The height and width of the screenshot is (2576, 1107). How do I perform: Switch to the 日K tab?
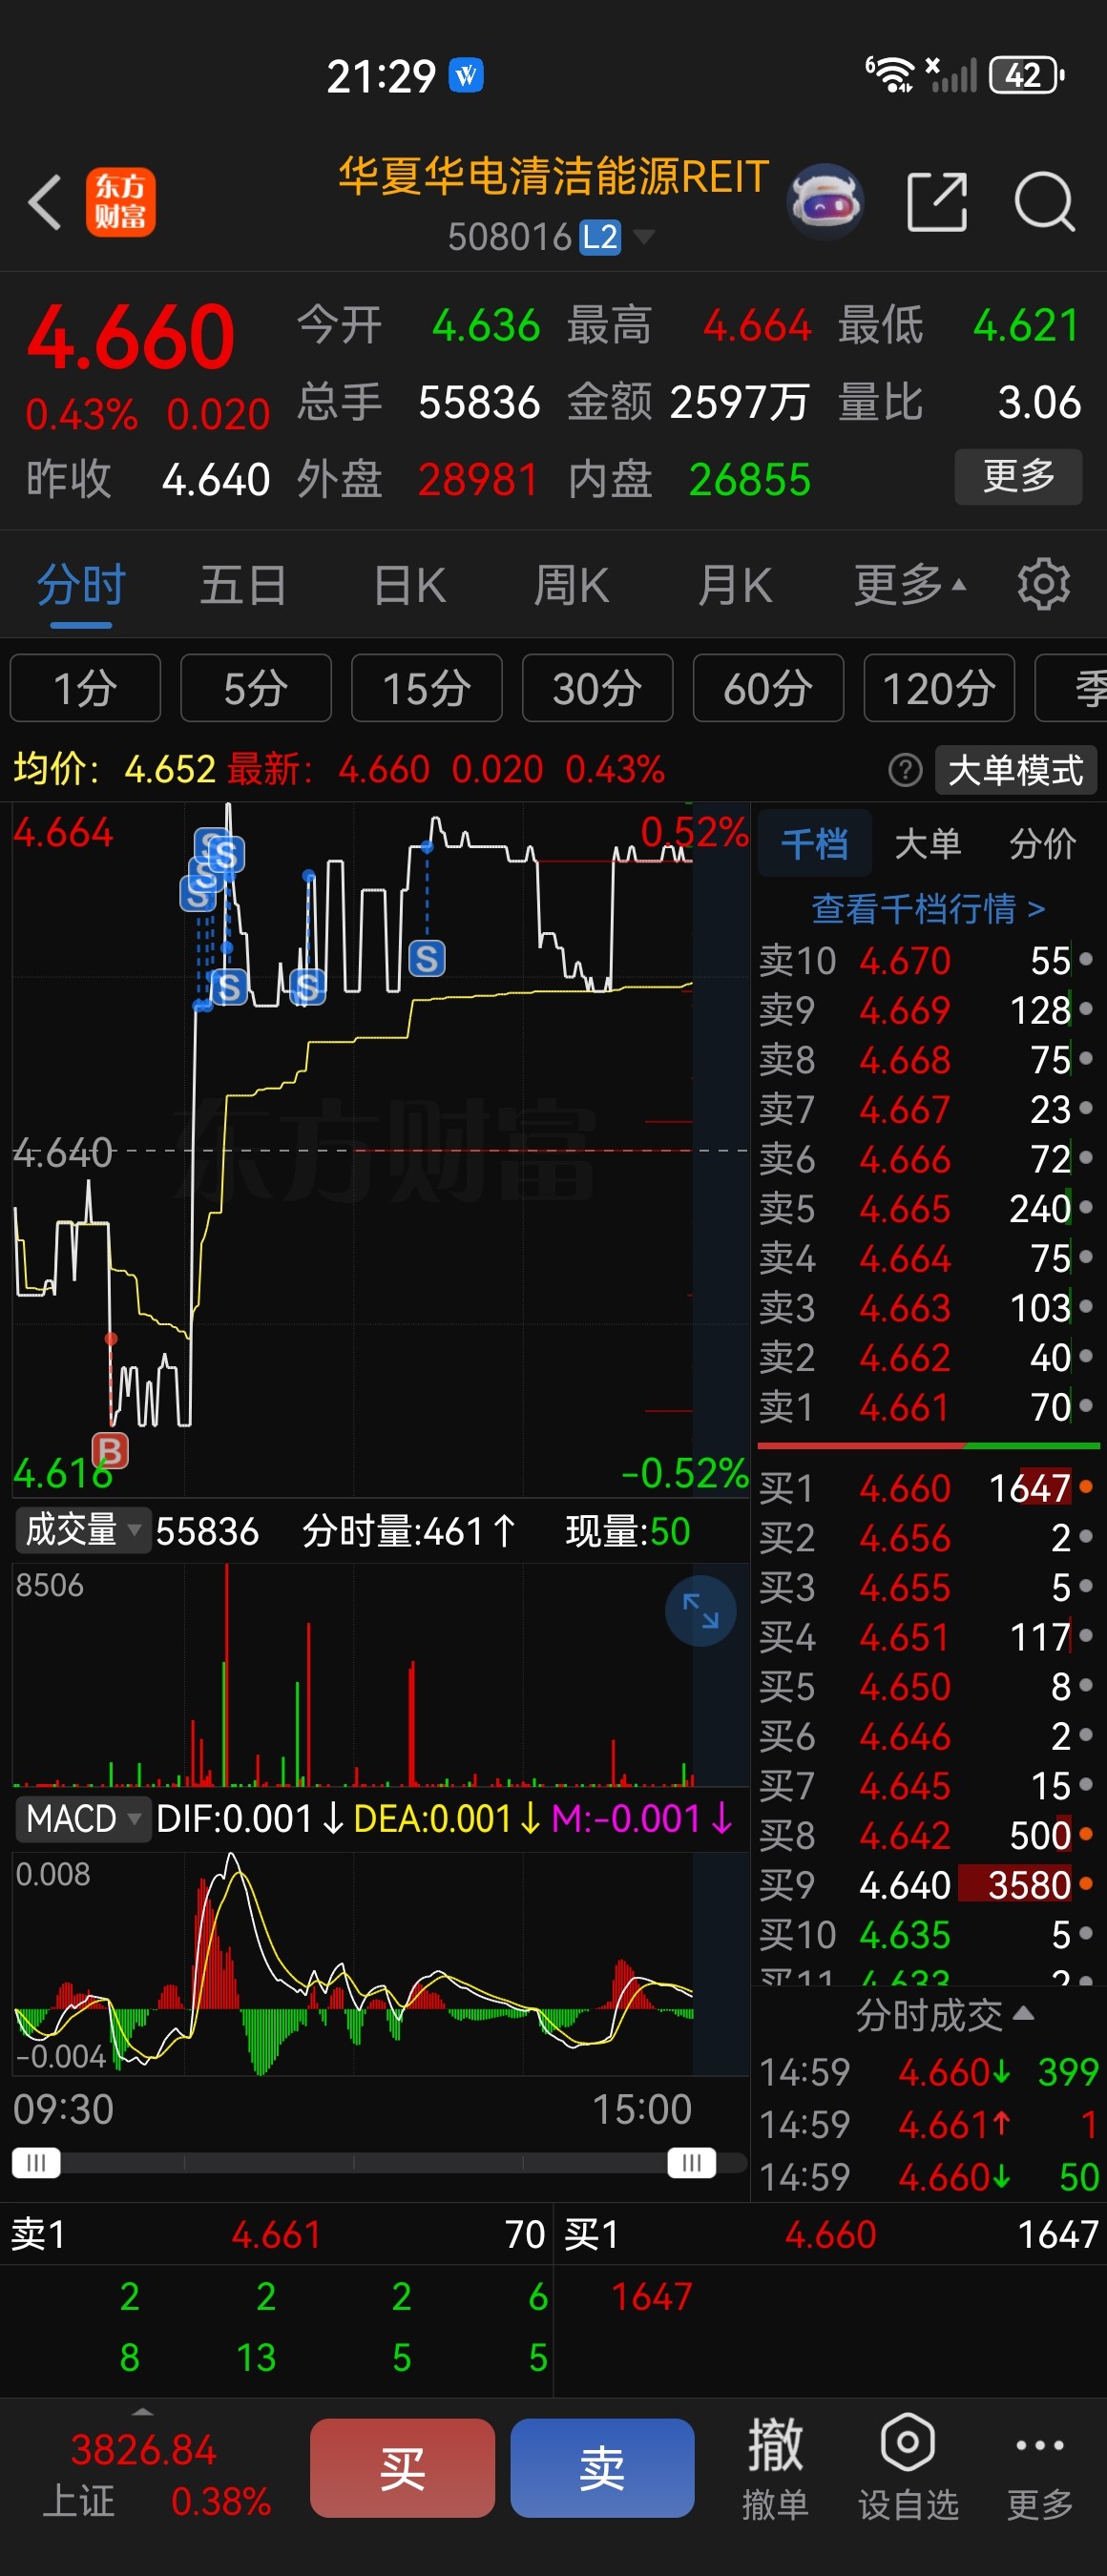[409, 585]
